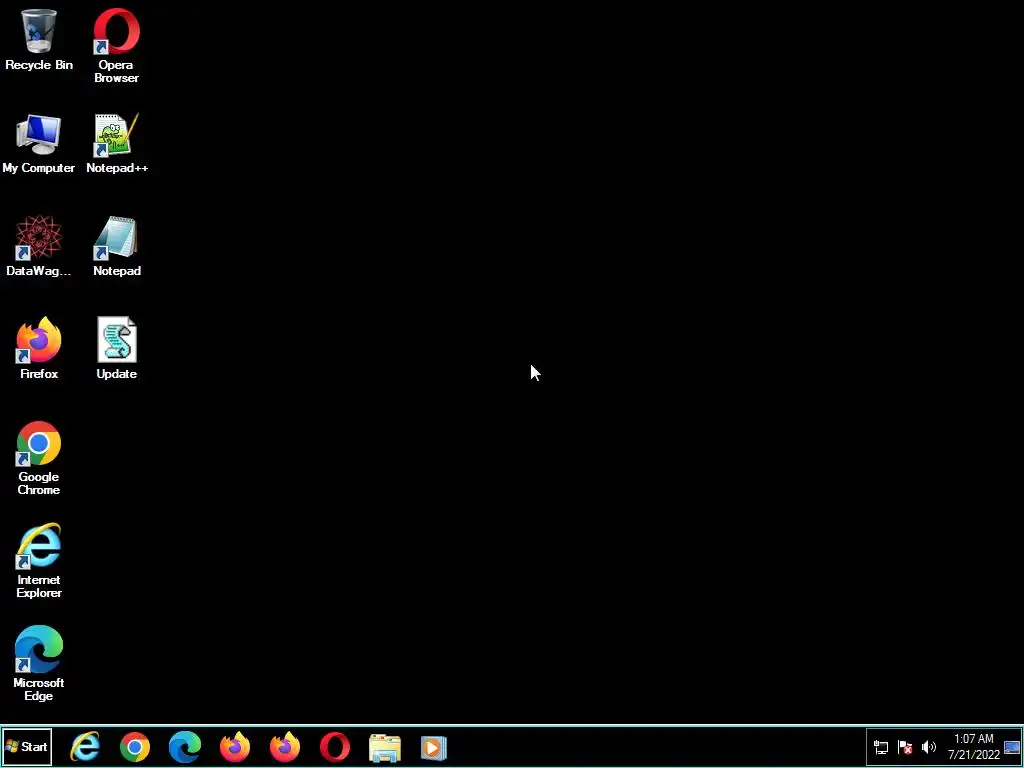Open the Start menu
This screenshot has height=768, width=1024.
26,747
